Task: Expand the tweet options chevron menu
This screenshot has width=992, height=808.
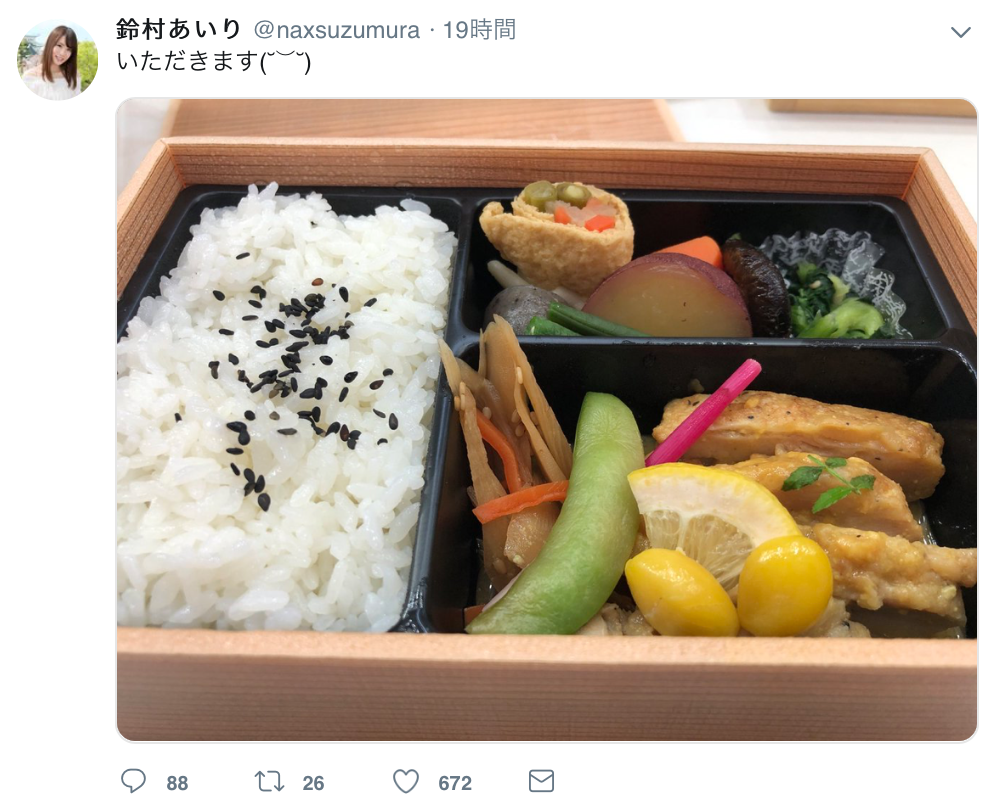Action: (x=960, y=32)
